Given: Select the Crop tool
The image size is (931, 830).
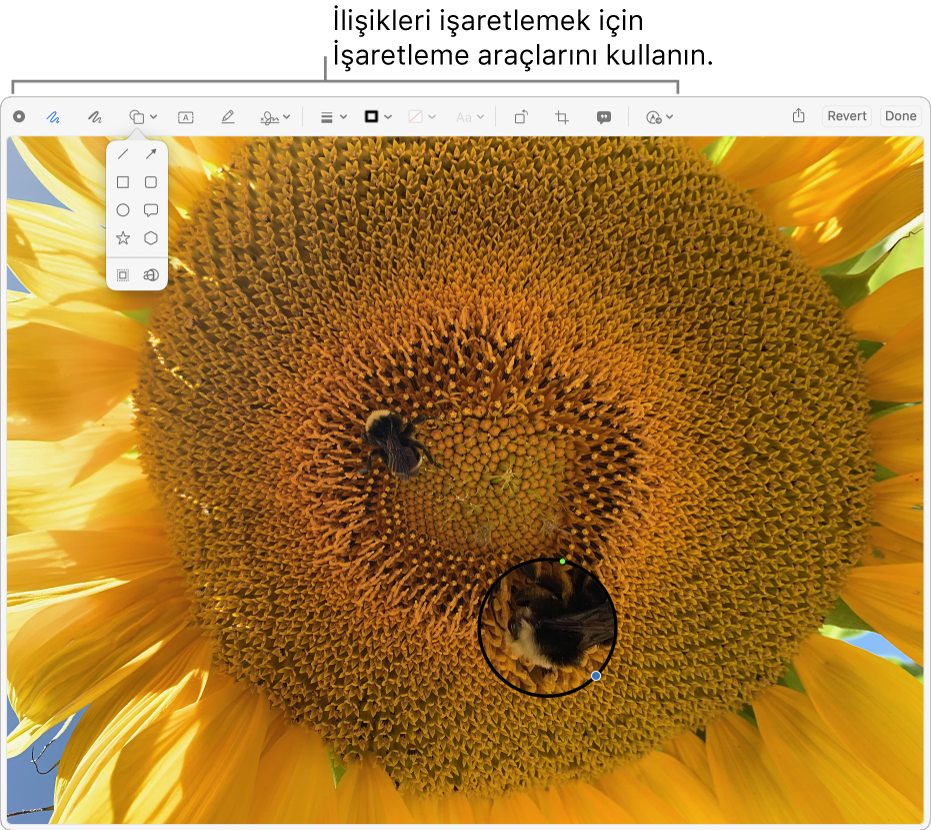Looking at the screenshot, I should click(x=562, y=117).
